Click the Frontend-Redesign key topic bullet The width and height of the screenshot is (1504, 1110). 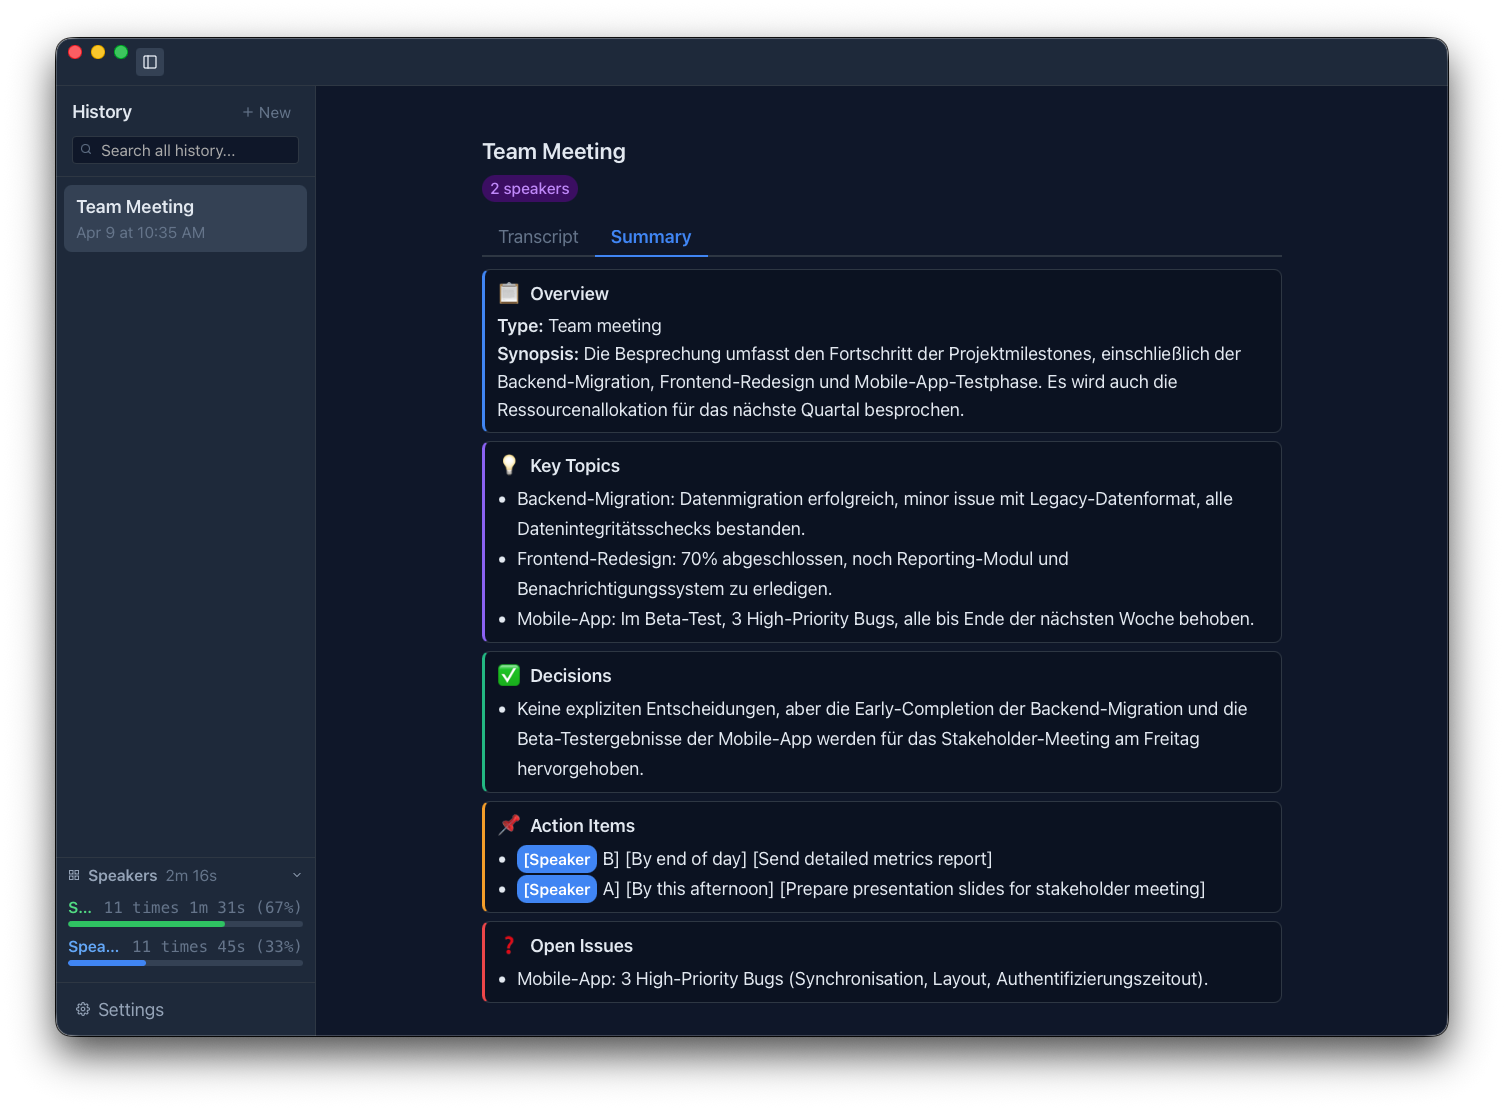[793, 573]
